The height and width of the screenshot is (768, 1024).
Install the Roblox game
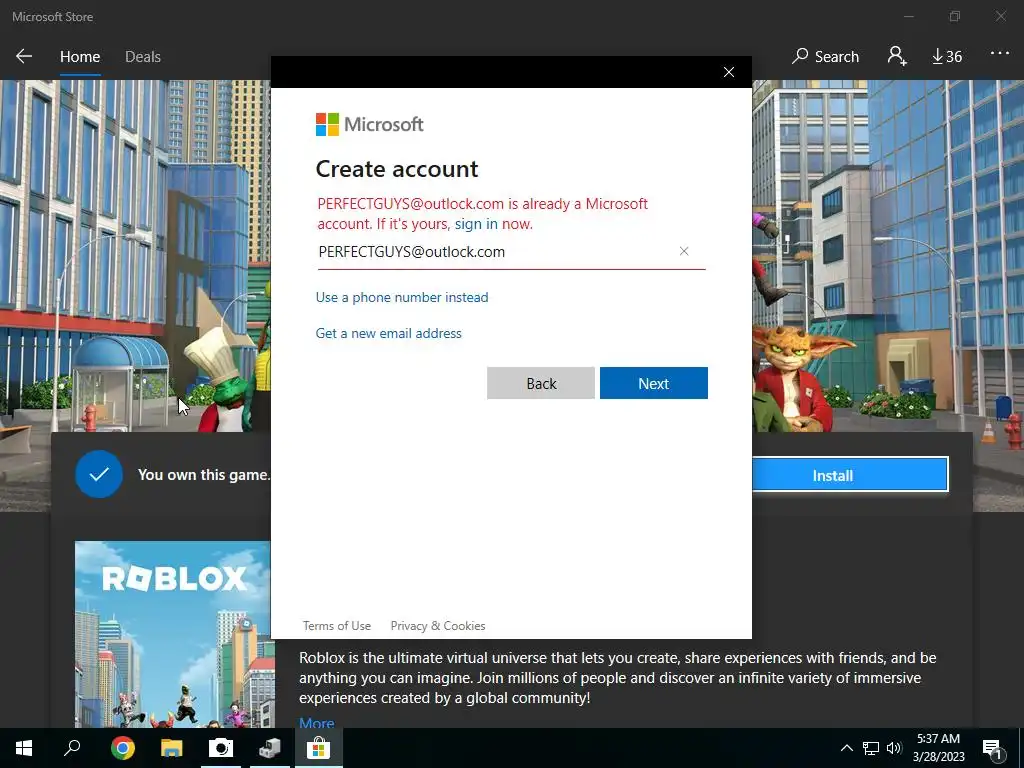(850, 475)
